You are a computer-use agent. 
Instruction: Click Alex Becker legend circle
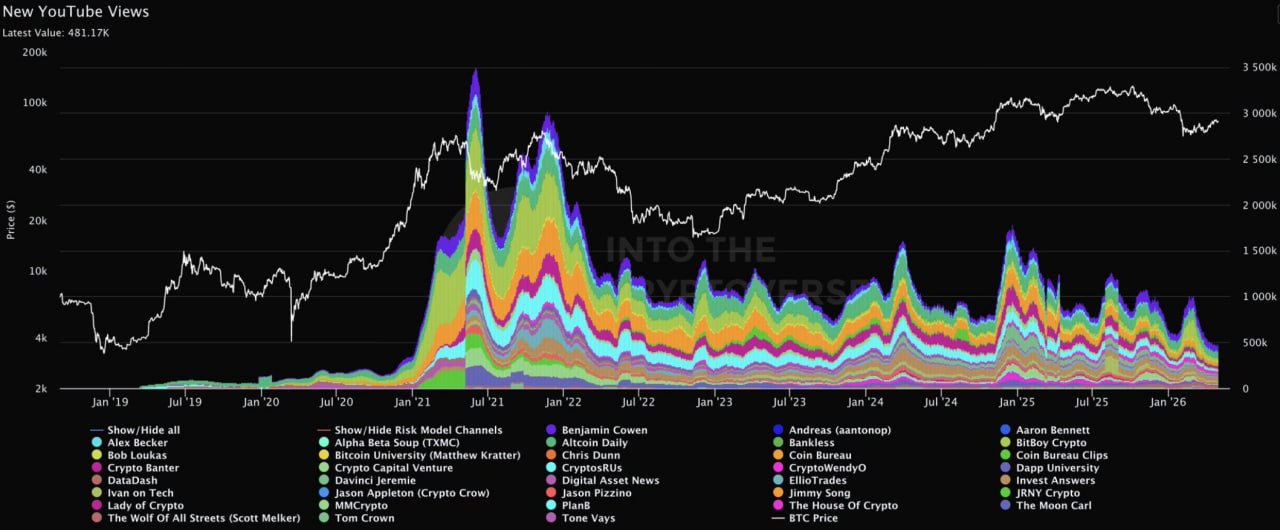[96, 442]
